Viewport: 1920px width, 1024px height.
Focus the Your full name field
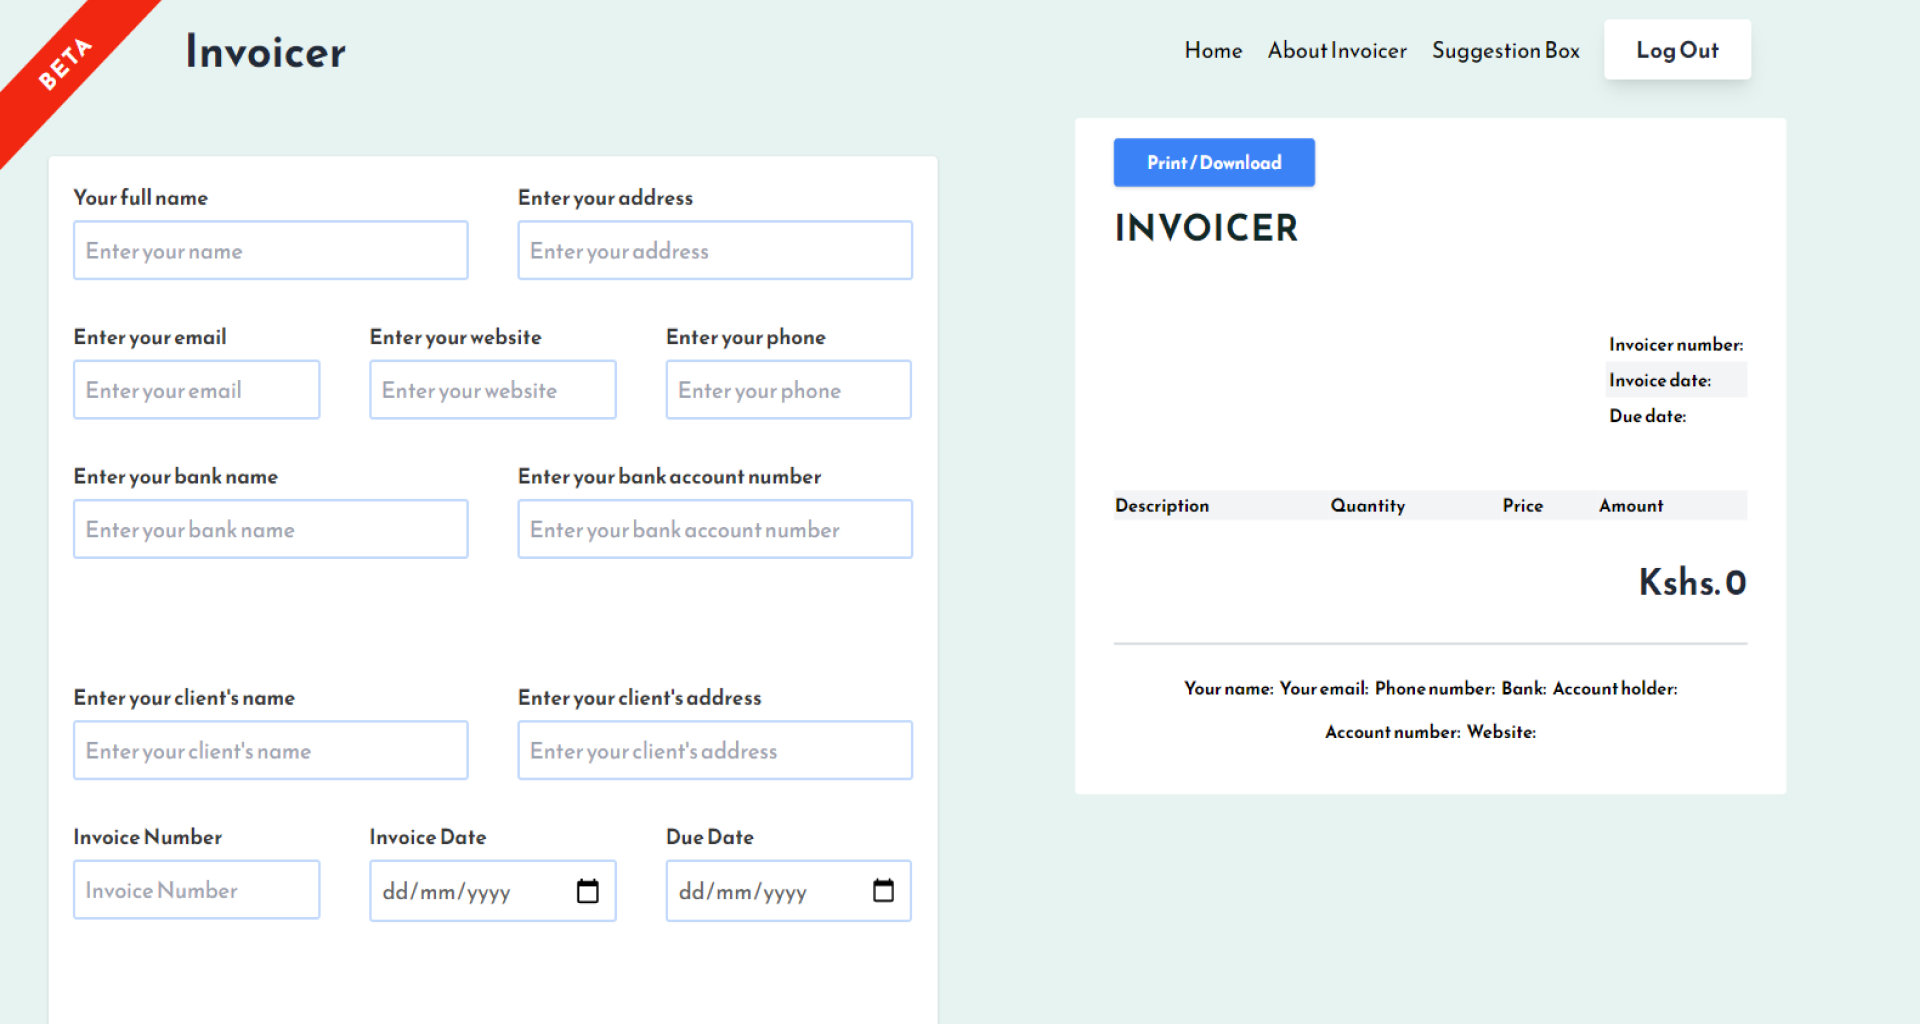coord(270,250)
